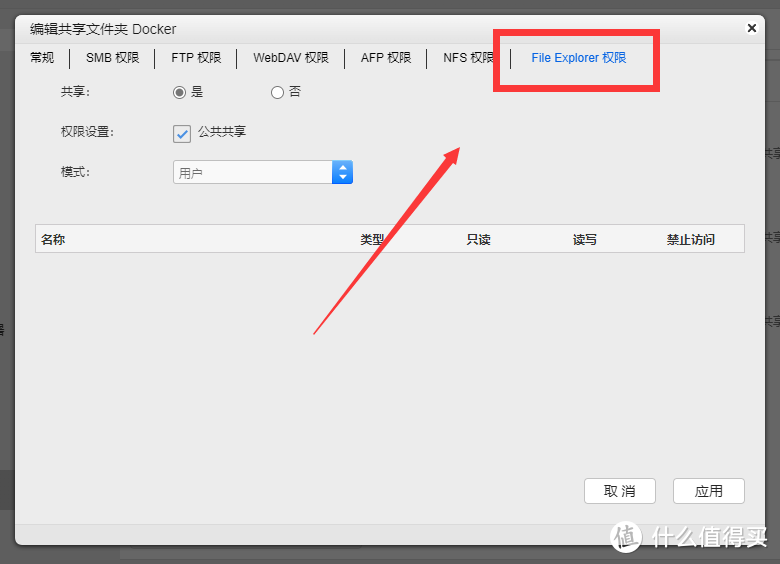780x564 pixels.
Task: Click the 应用 button
Action: click(709, 491)
